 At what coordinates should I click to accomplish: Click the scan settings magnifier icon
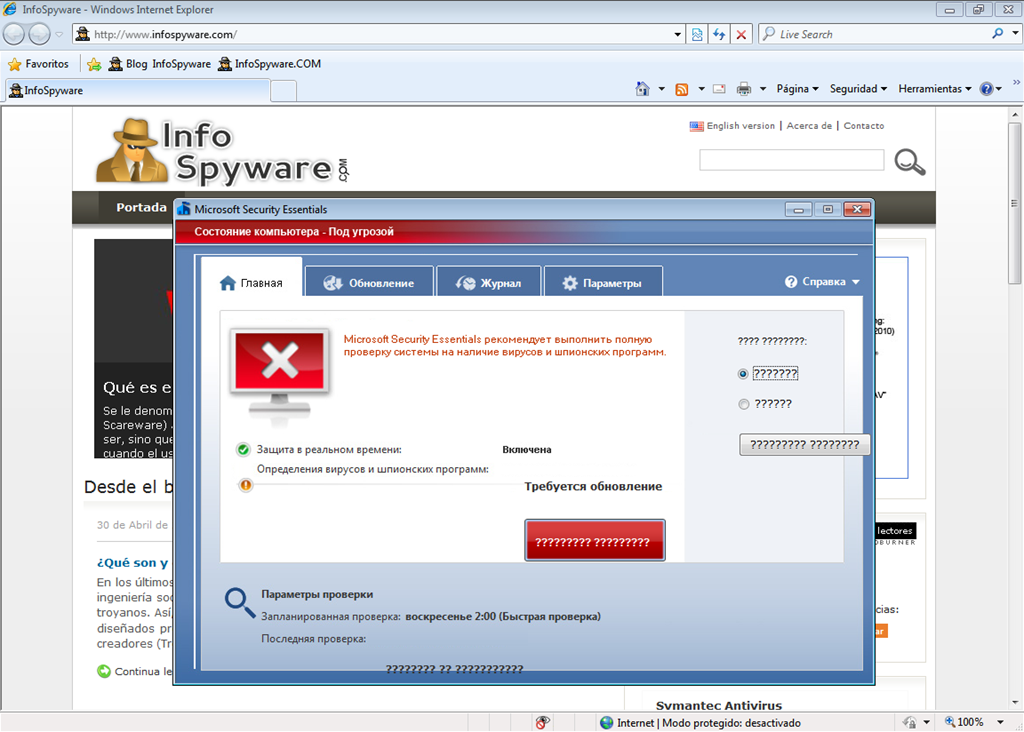point(240,603)
